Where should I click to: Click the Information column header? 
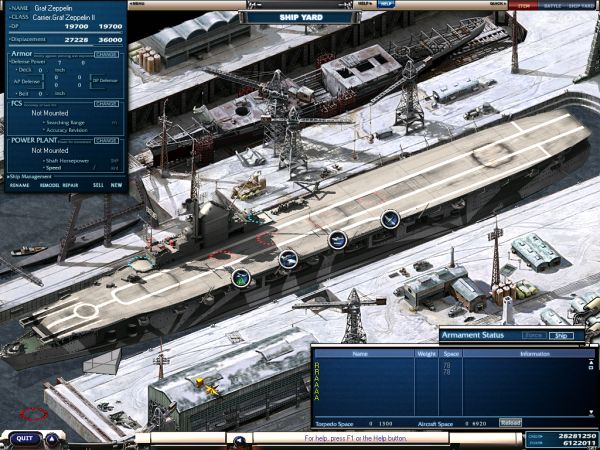529,354
